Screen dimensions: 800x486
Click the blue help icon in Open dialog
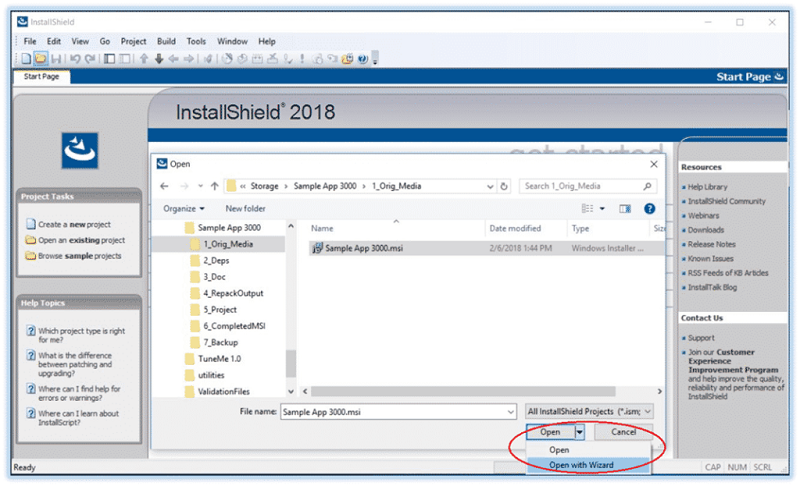(649, 209)
